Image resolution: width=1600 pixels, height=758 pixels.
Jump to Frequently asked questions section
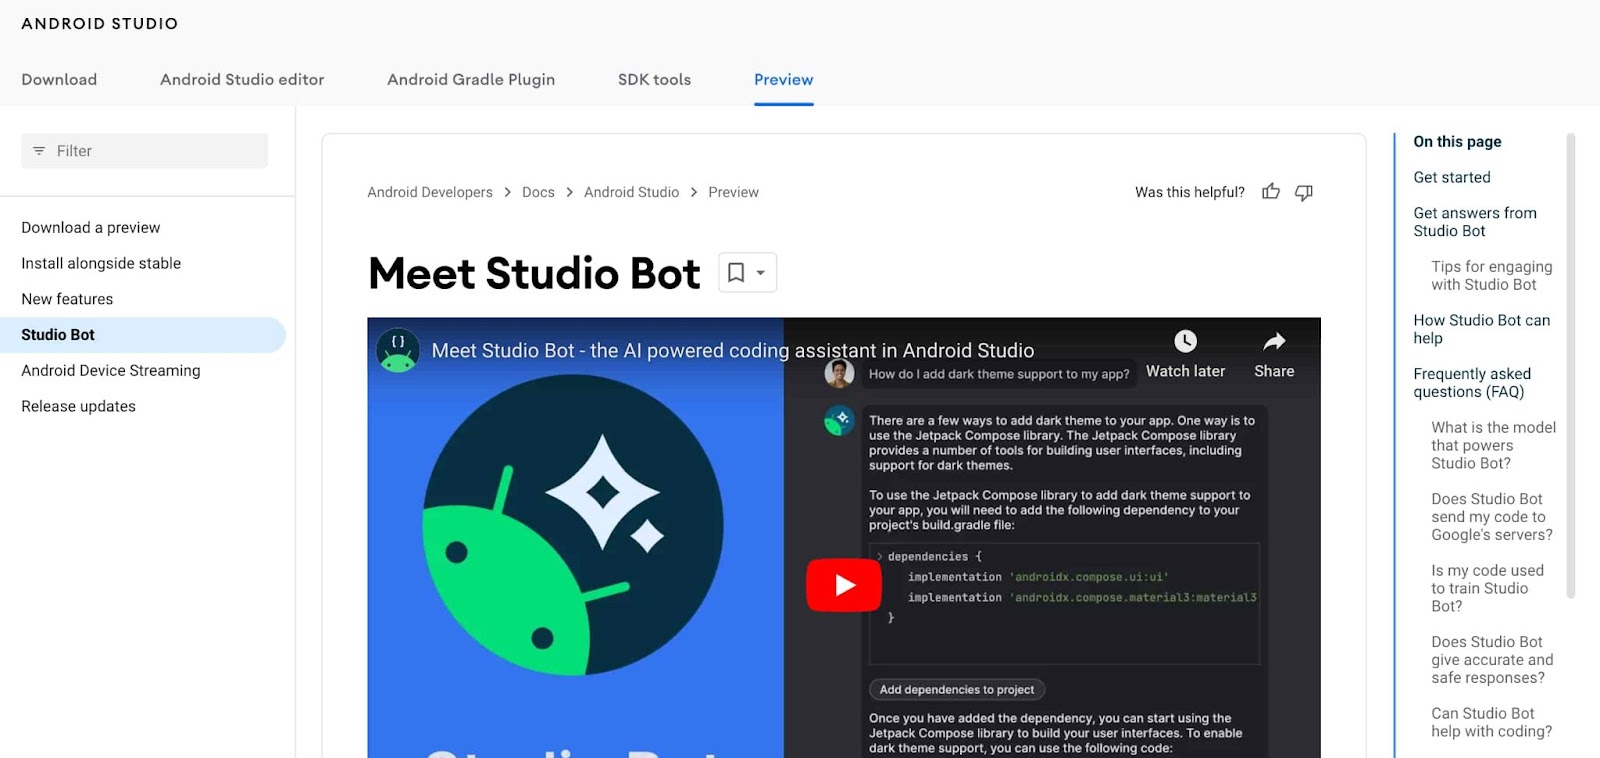pyautogui.click(x=1472, y=383)
